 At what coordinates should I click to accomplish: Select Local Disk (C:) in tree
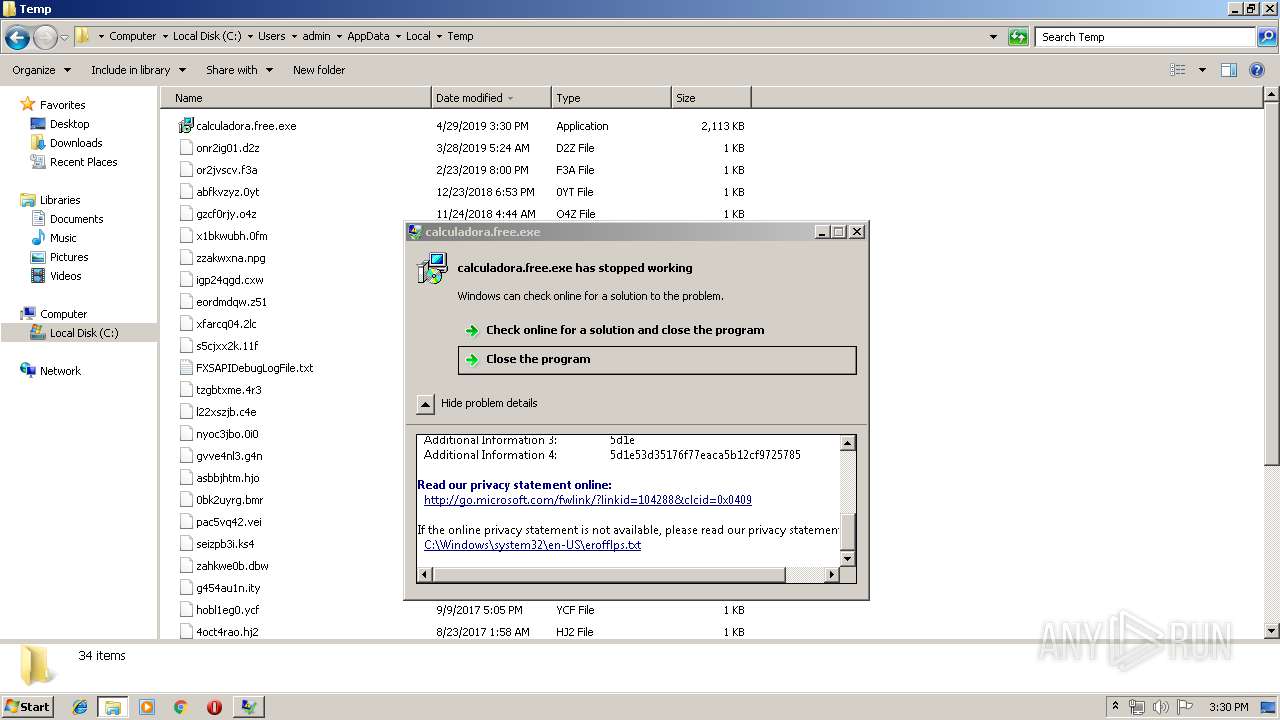(83, 333)
